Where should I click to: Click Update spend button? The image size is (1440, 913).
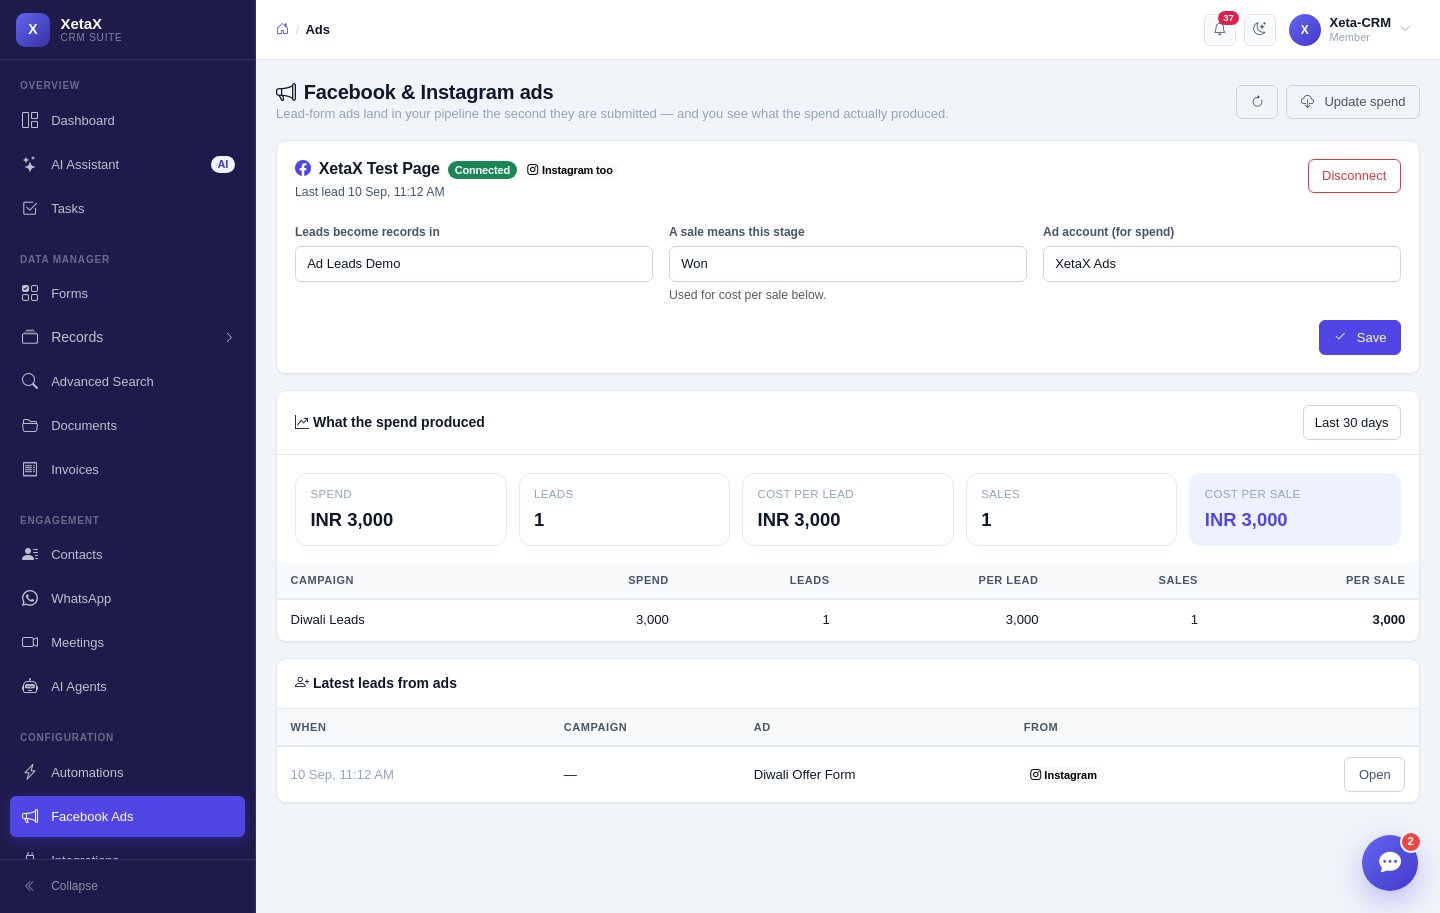click(x=1353, y=102)
